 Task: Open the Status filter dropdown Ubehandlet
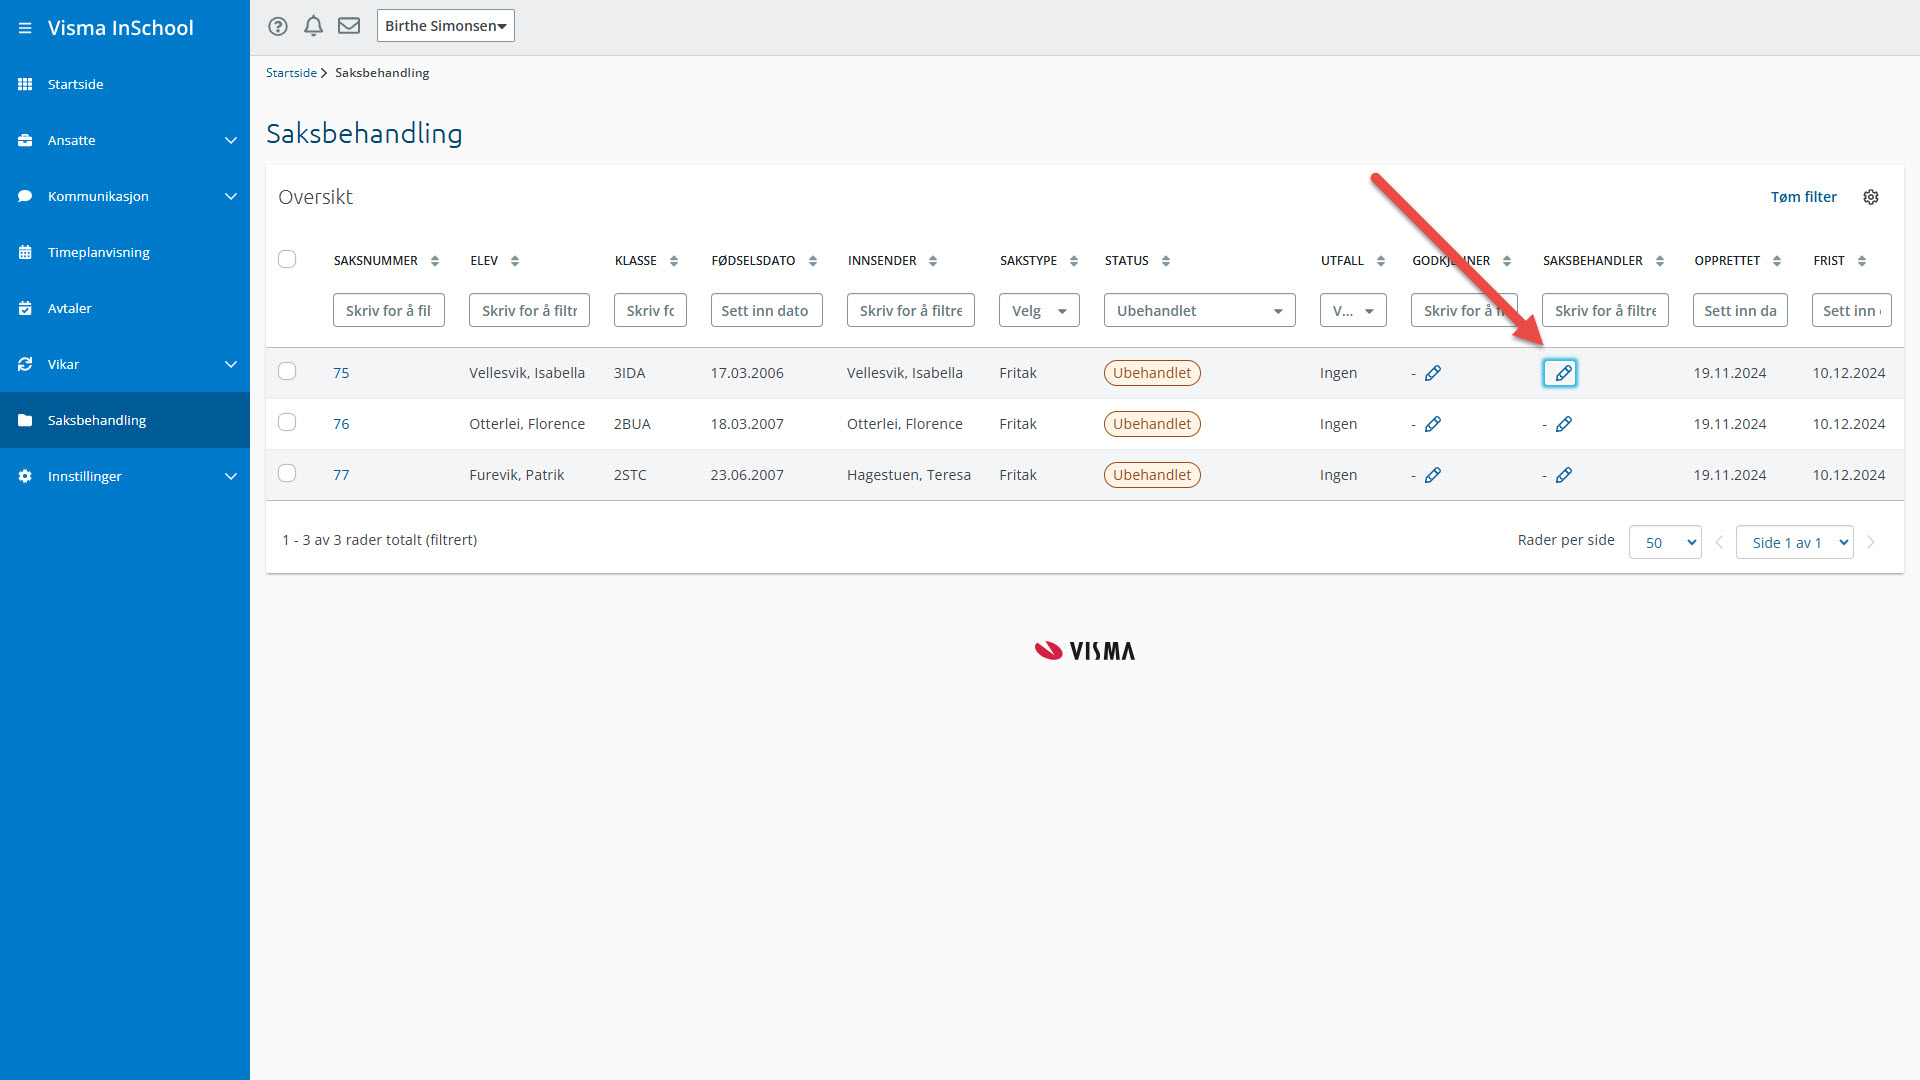(1199, 311)
